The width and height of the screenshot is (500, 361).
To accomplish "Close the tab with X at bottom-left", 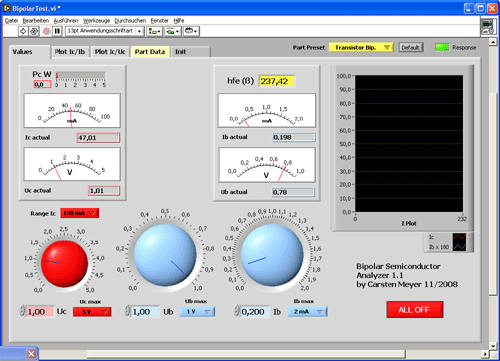I will pos(31,353).
